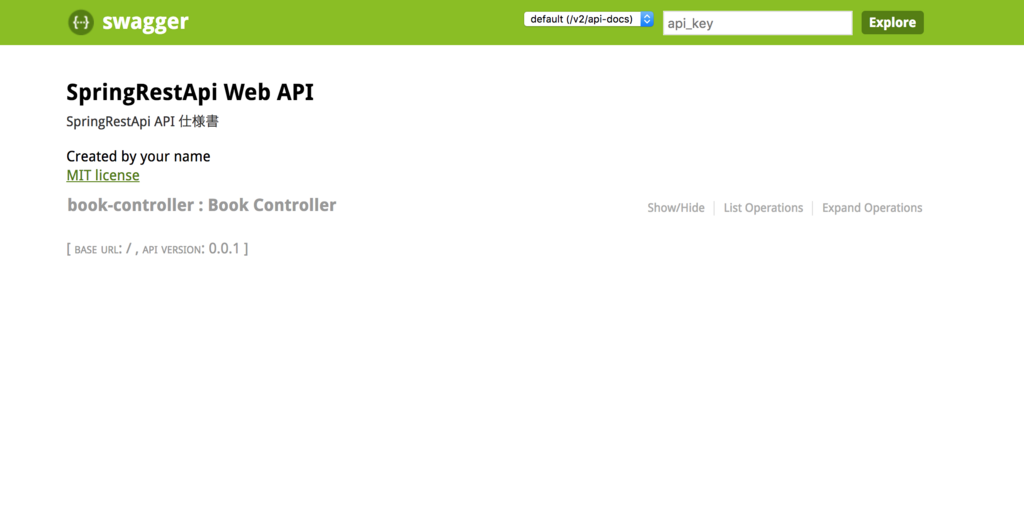Click List Operations link
1024x532 pixels.
pos(763,208)
